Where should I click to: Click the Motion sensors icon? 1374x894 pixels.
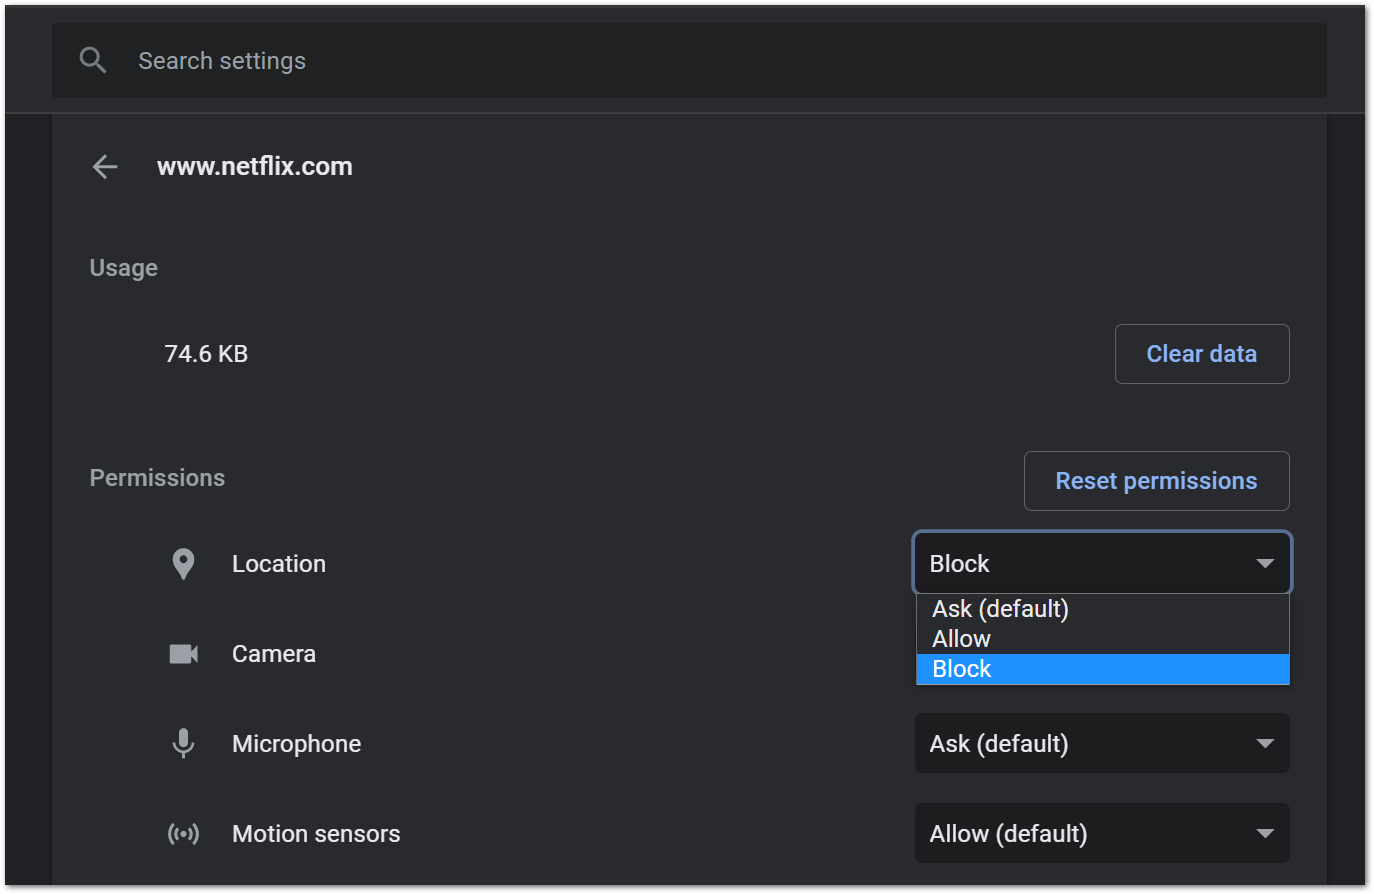pos(183,834)
